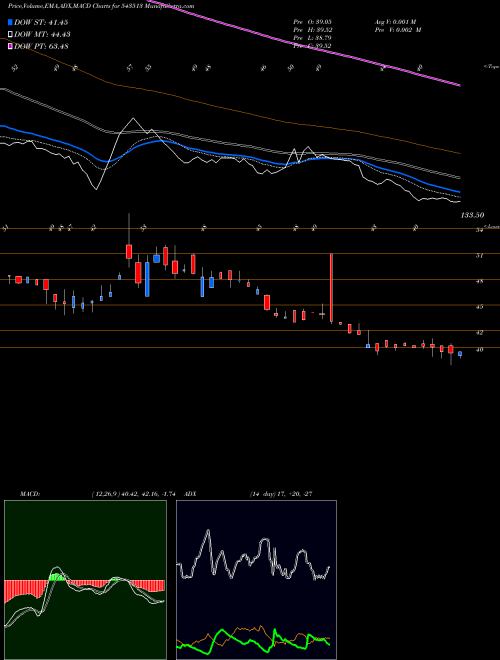Click the 133.50 price label

pyautogui.click(x=472, y=215)
